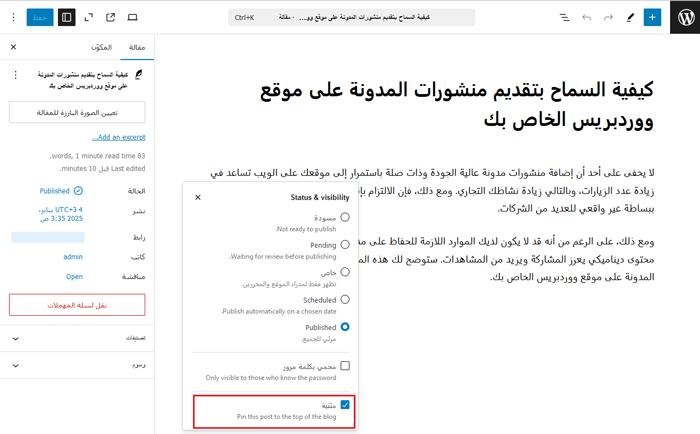Open the top-bar options three-dot menu
Screen dimensions: 700x434
[13, 17]
